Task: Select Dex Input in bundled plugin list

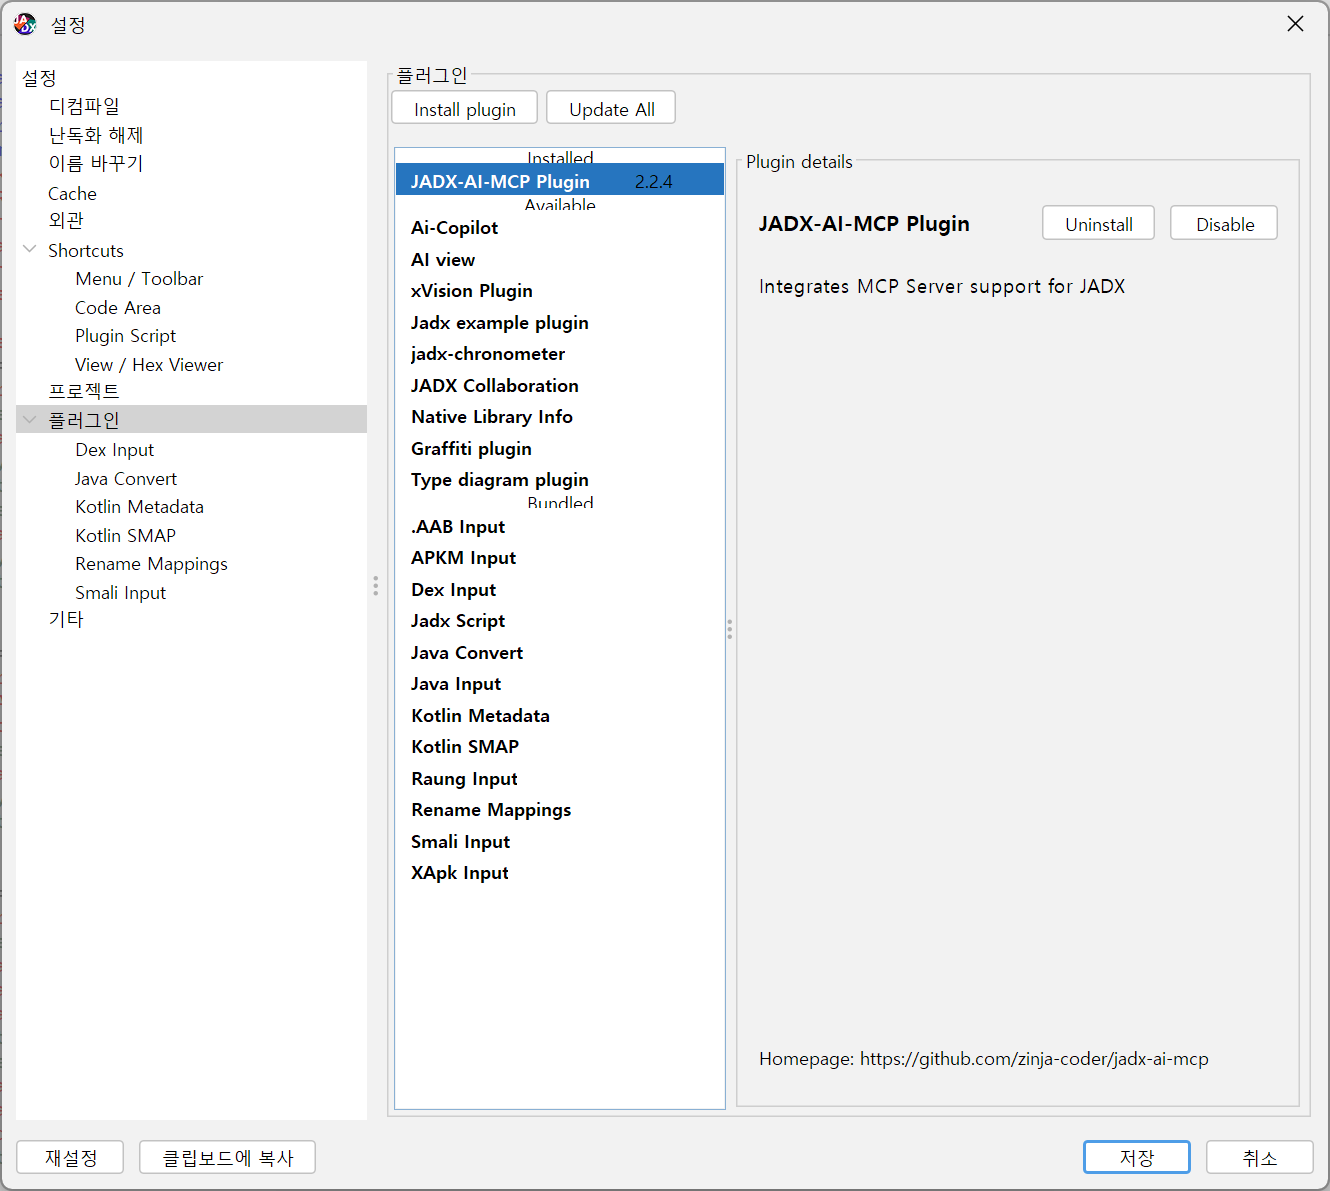Action: click(x=559, y=590)
